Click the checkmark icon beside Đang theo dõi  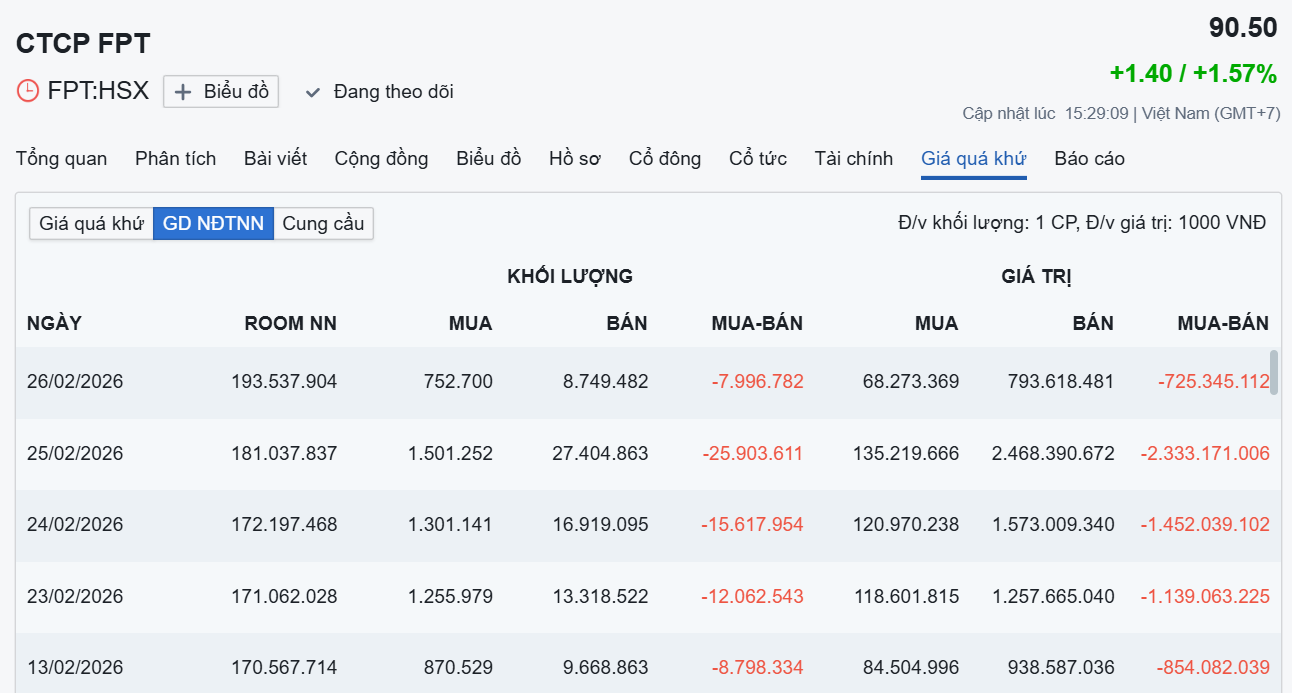click(313, 92)
